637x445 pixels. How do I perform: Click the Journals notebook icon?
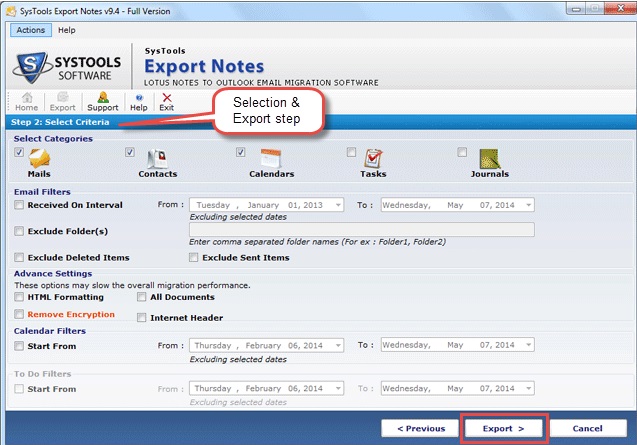pyautogui.click(x=488, y=159)
